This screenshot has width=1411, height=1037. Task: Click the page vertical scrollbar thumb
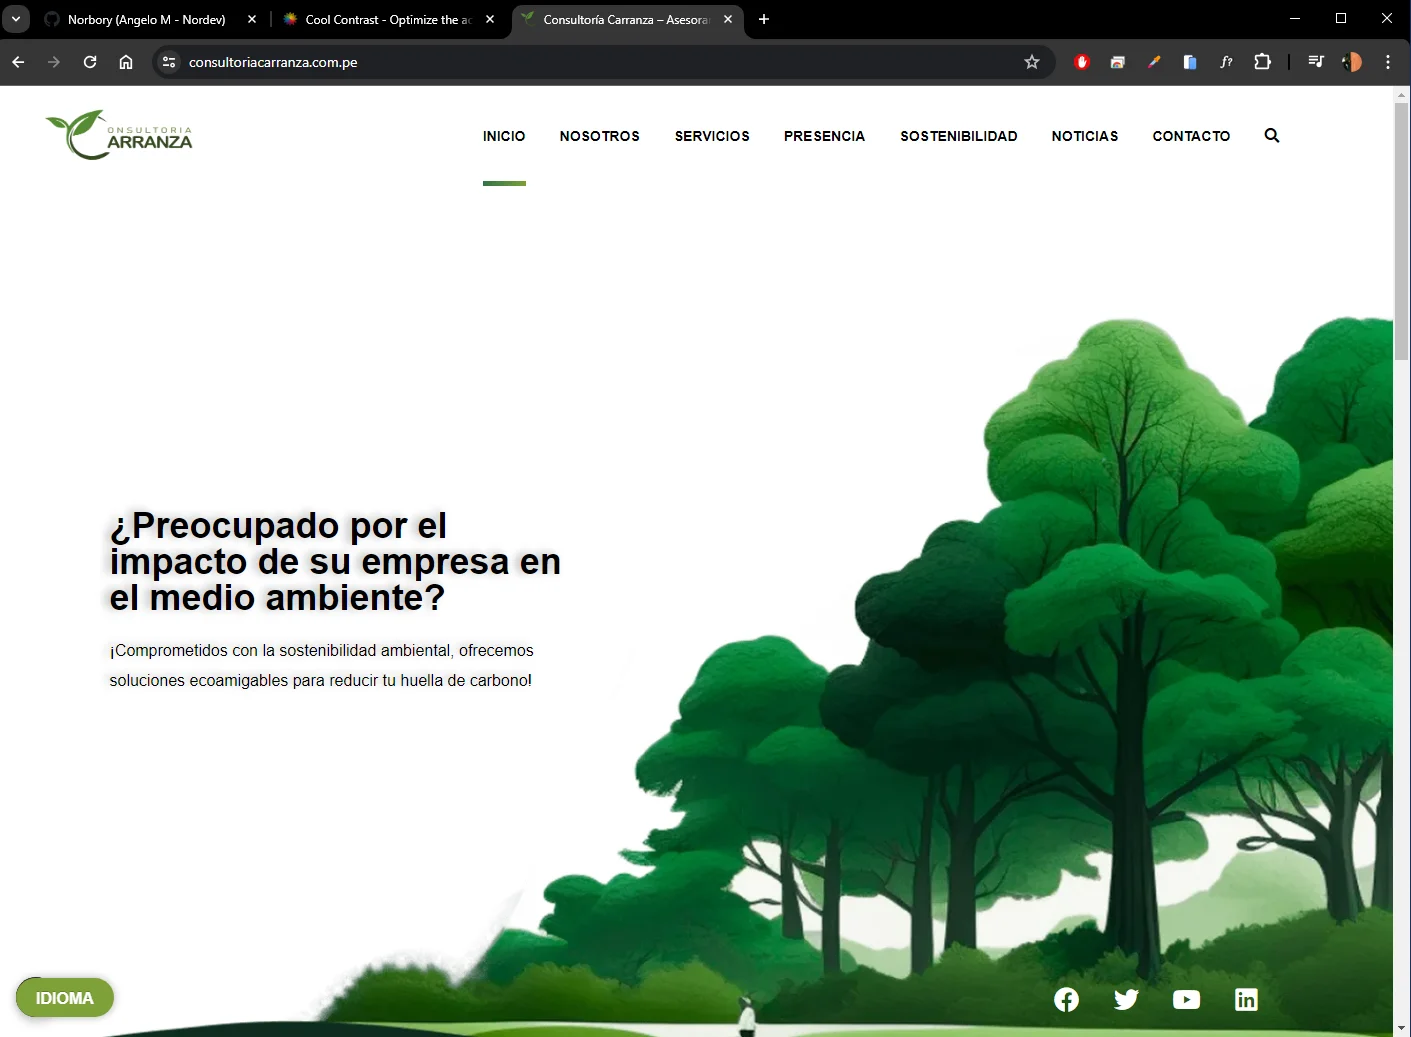1402,230
